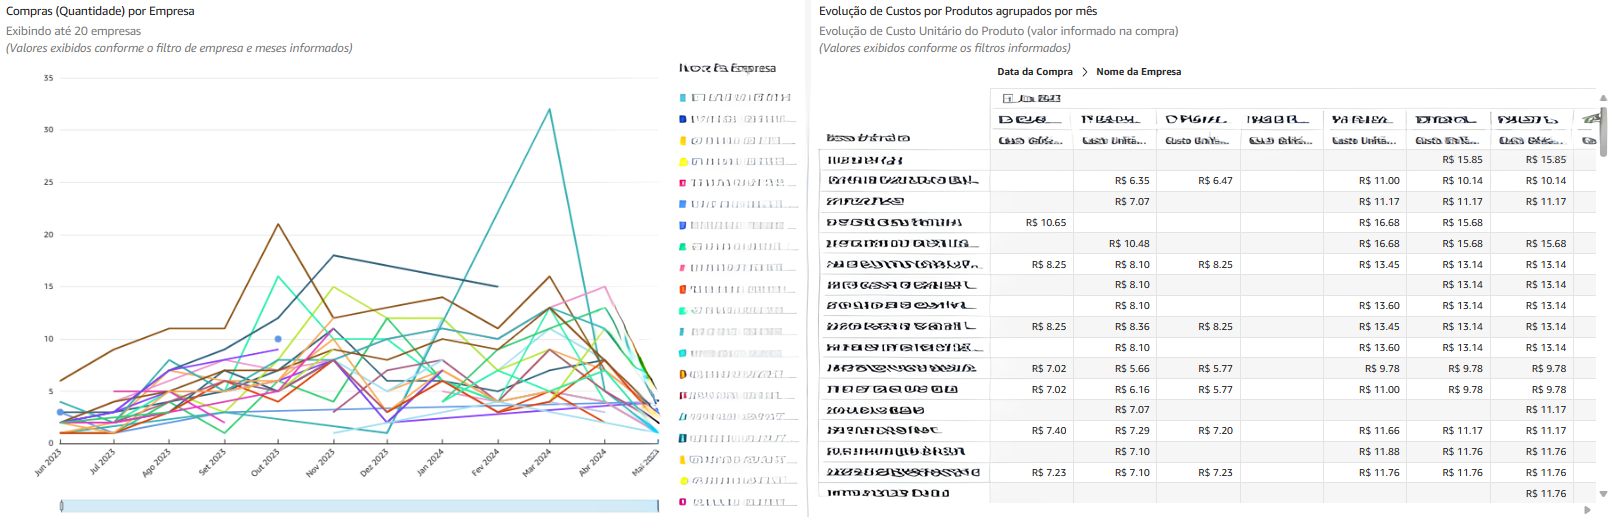Click the blue data point at Out 2023

(278, 339)
